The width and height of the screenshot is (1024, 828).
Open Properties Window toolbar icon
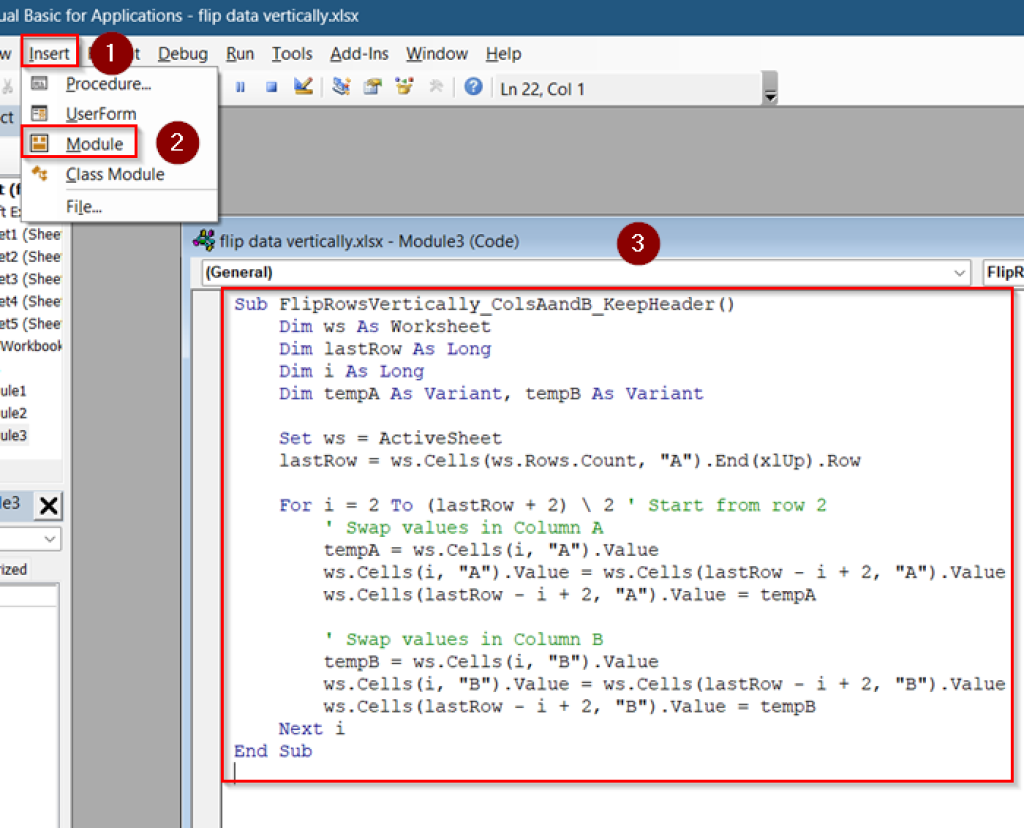click(373, 87)
